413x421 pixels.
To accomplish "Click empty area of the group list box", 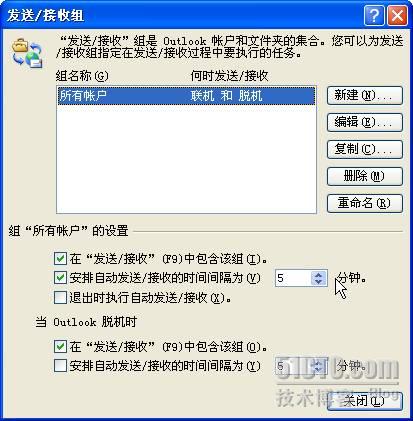I will tap(186, 159).
